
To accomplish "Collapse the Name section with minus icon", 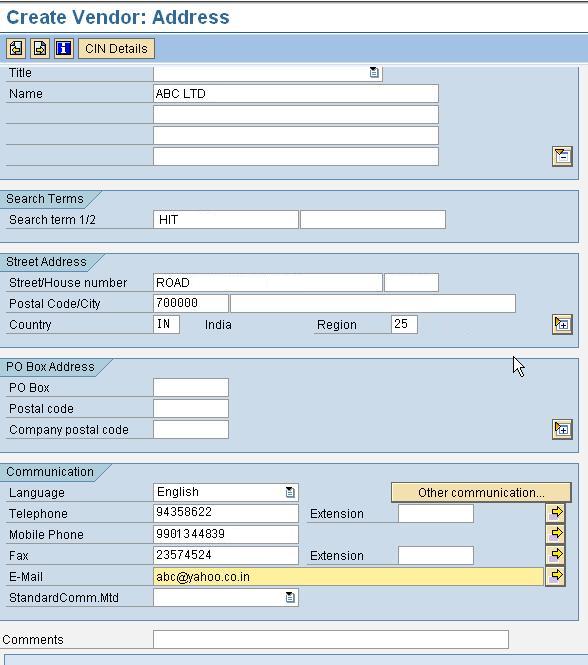I will tap(562, 156).
